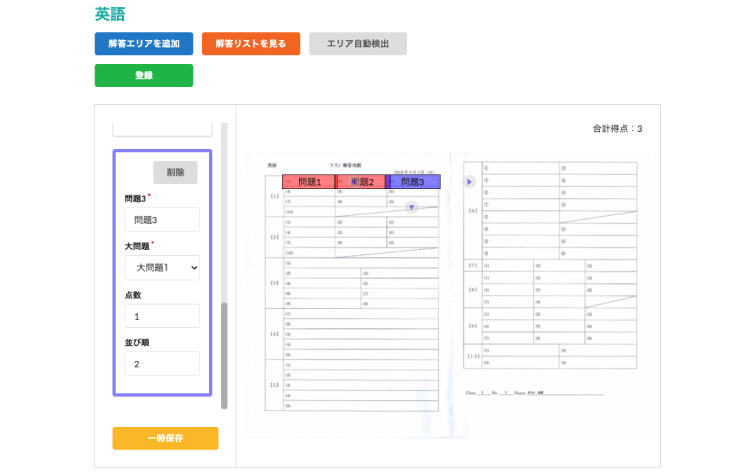Click the green 登録 button
The width and height of the screenshot is (756, 472).
click(144, 76)
